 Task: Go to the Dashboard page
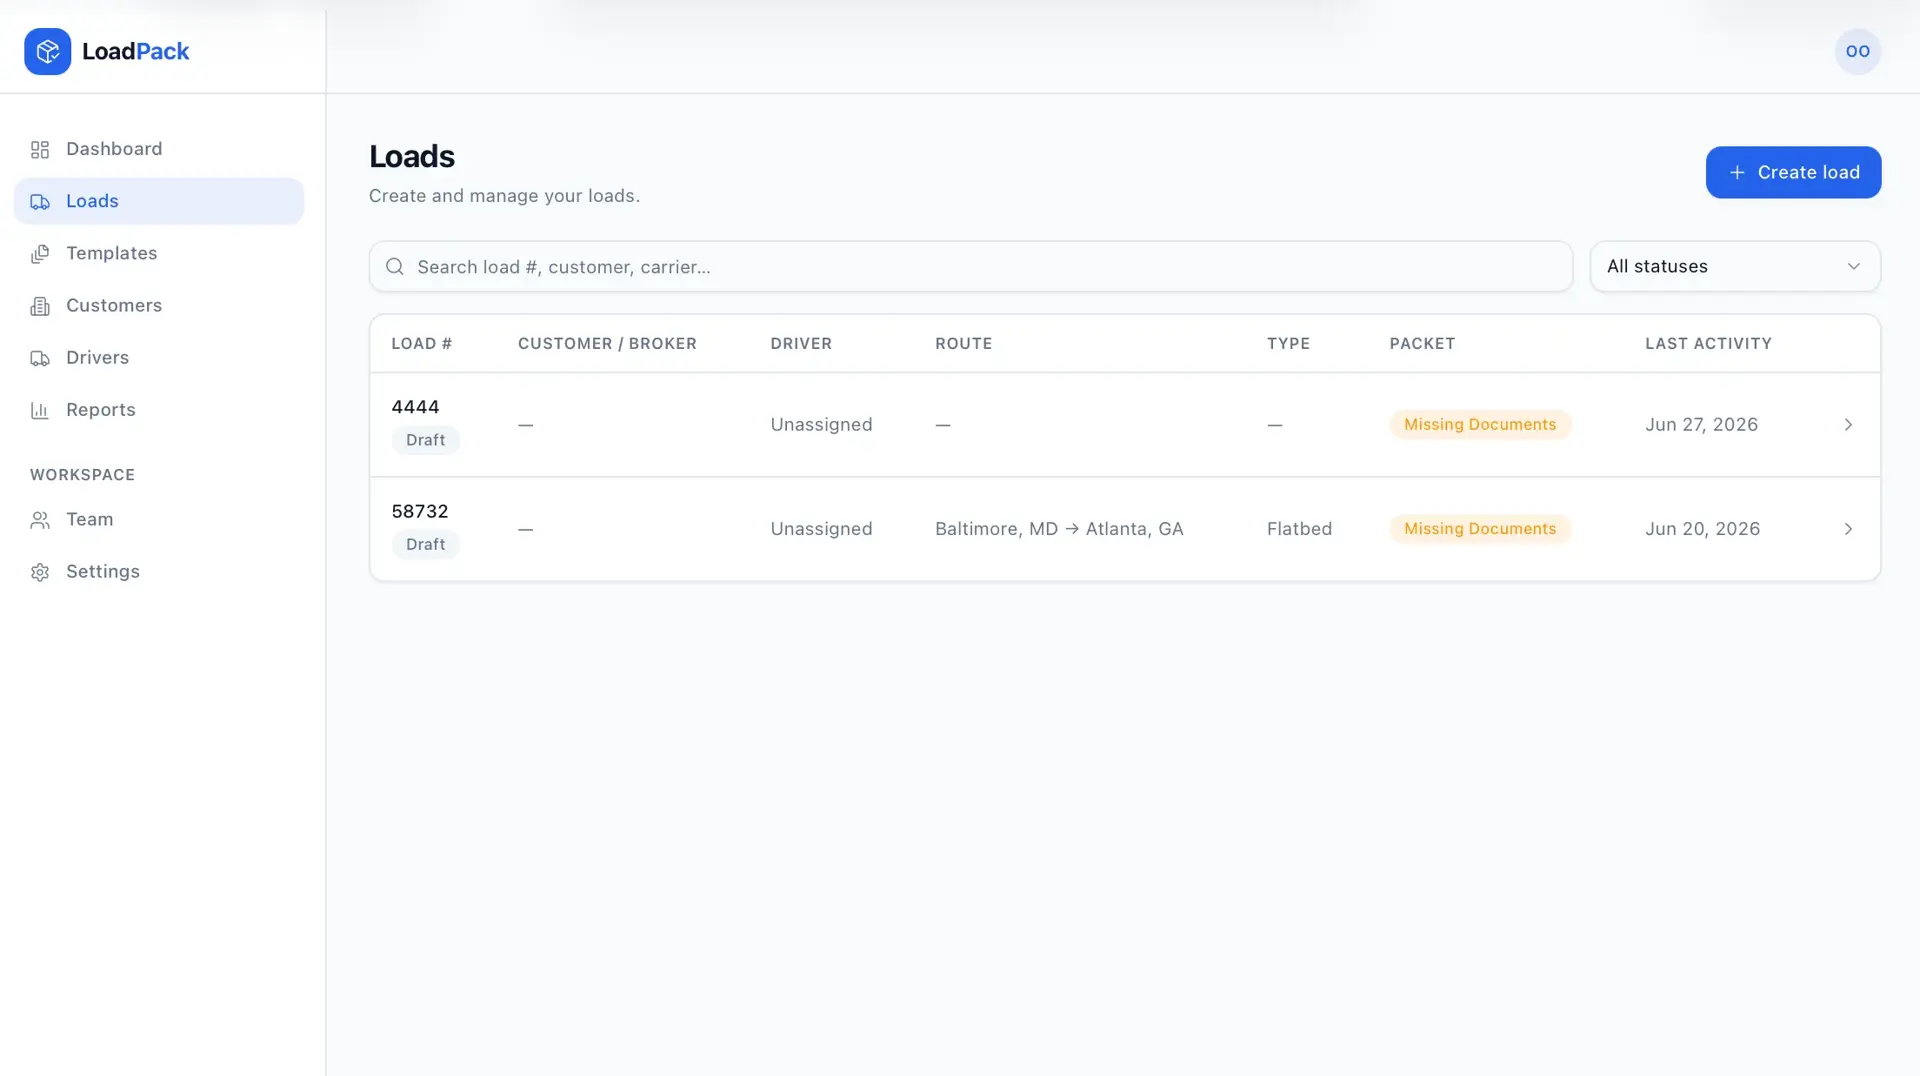[159, 149]
